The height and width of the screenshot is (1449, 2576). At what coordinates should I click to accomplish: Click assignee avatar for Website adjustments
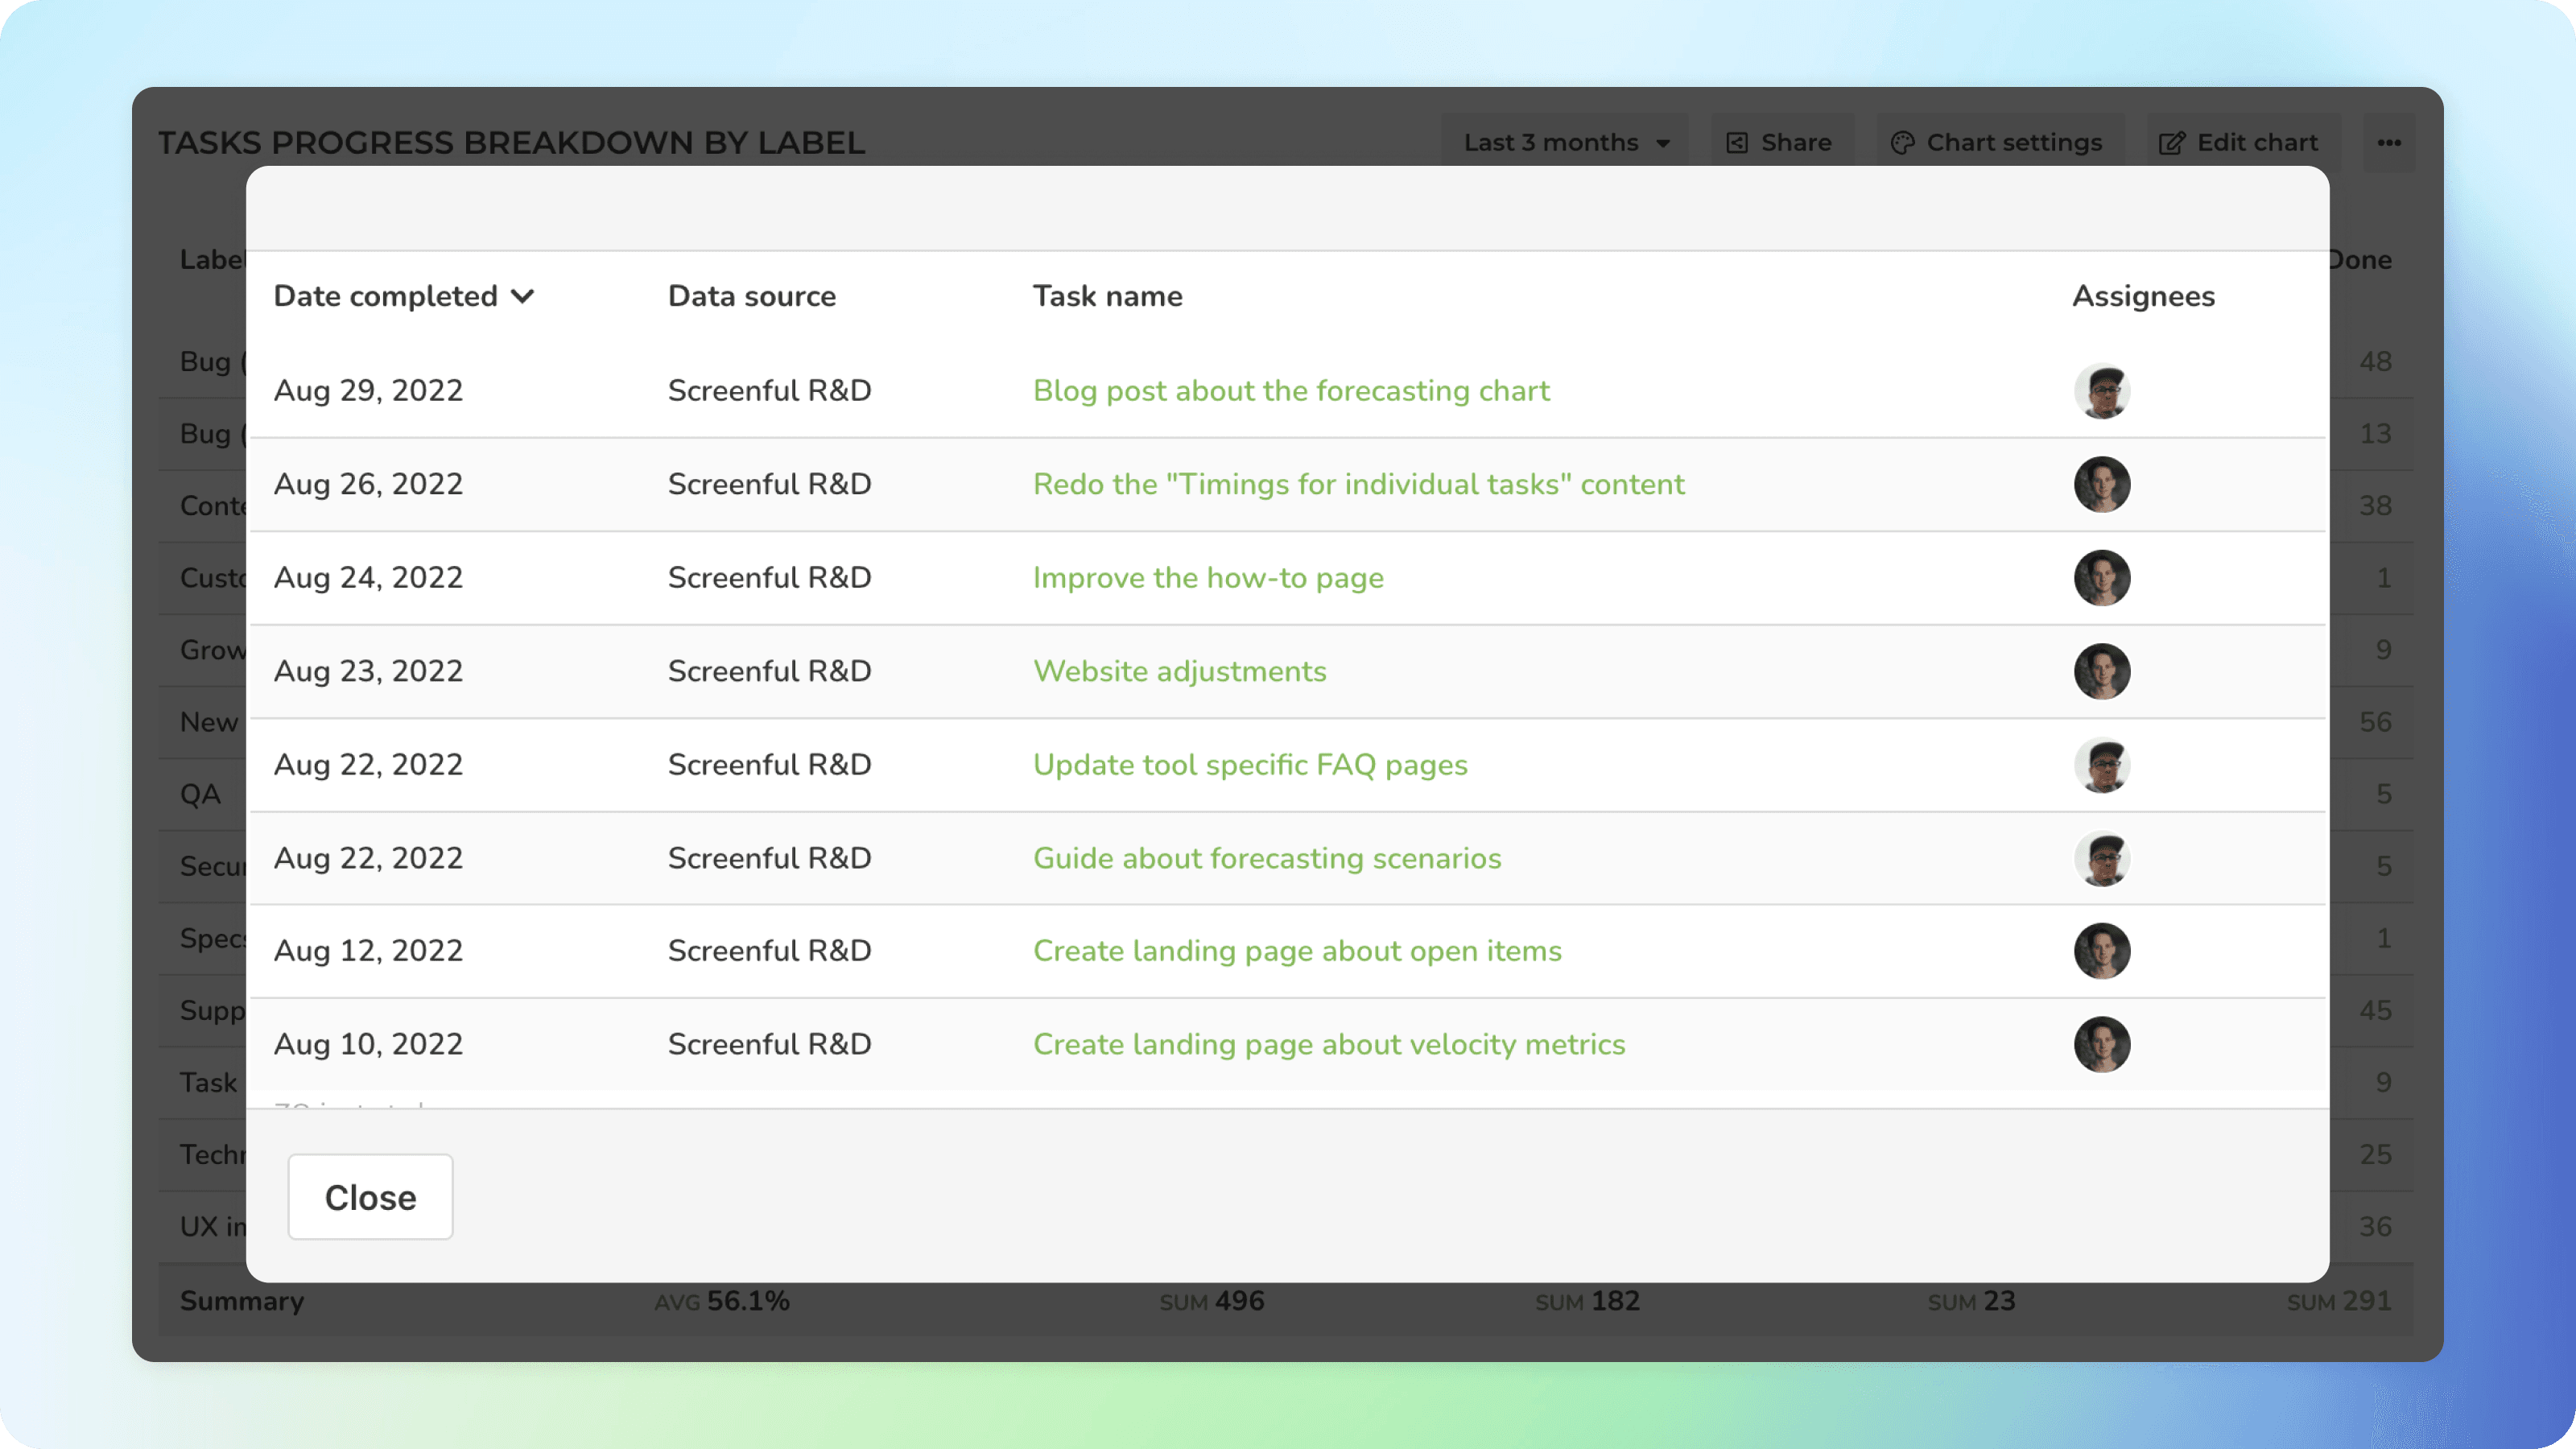[x=2101, y=671]
